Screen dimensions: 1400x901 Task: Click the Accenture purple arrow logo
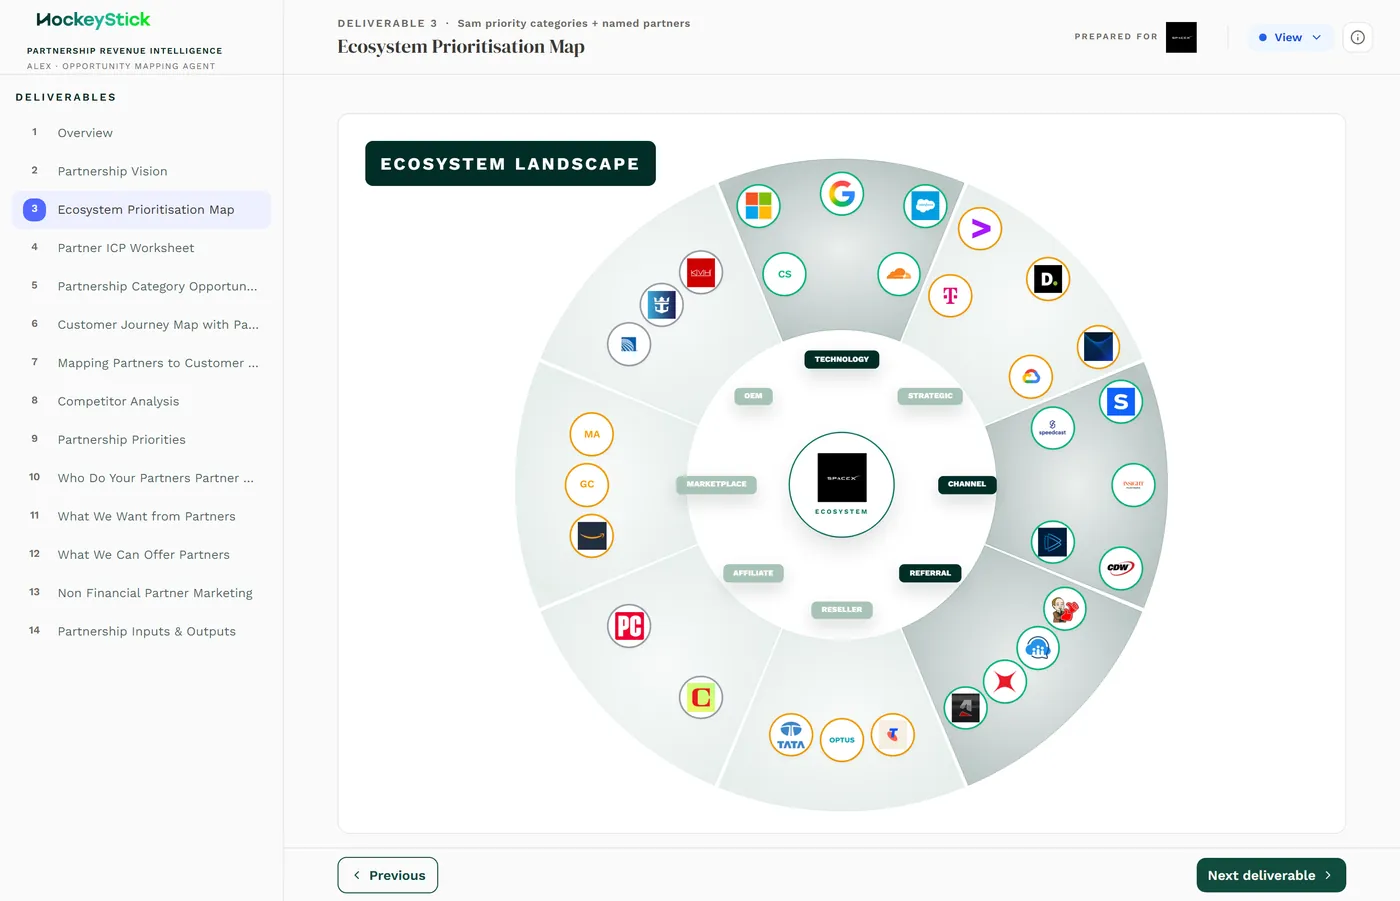pos(980,229)
